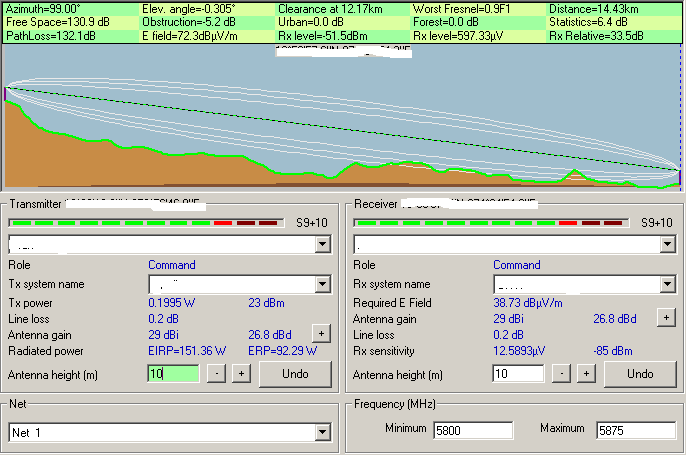Focus the Minimum frequency field

472,430
